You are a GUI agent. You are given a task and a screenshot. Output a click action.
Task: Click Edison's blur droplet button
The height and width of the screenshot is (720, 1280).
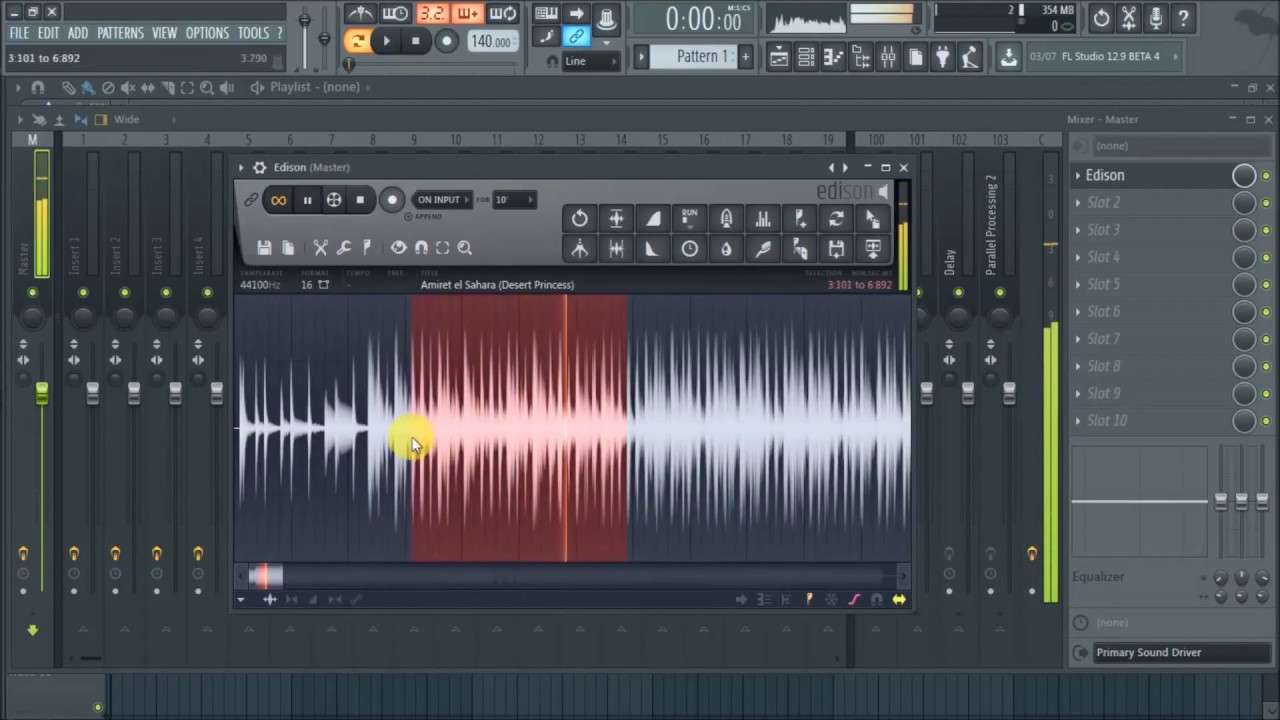tap(726, 249)
